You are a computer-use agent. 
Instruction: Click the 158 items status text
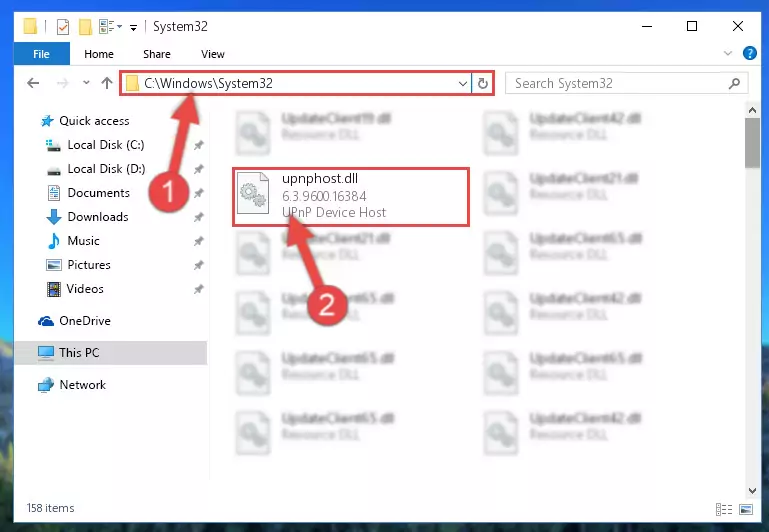coord(51,508)
